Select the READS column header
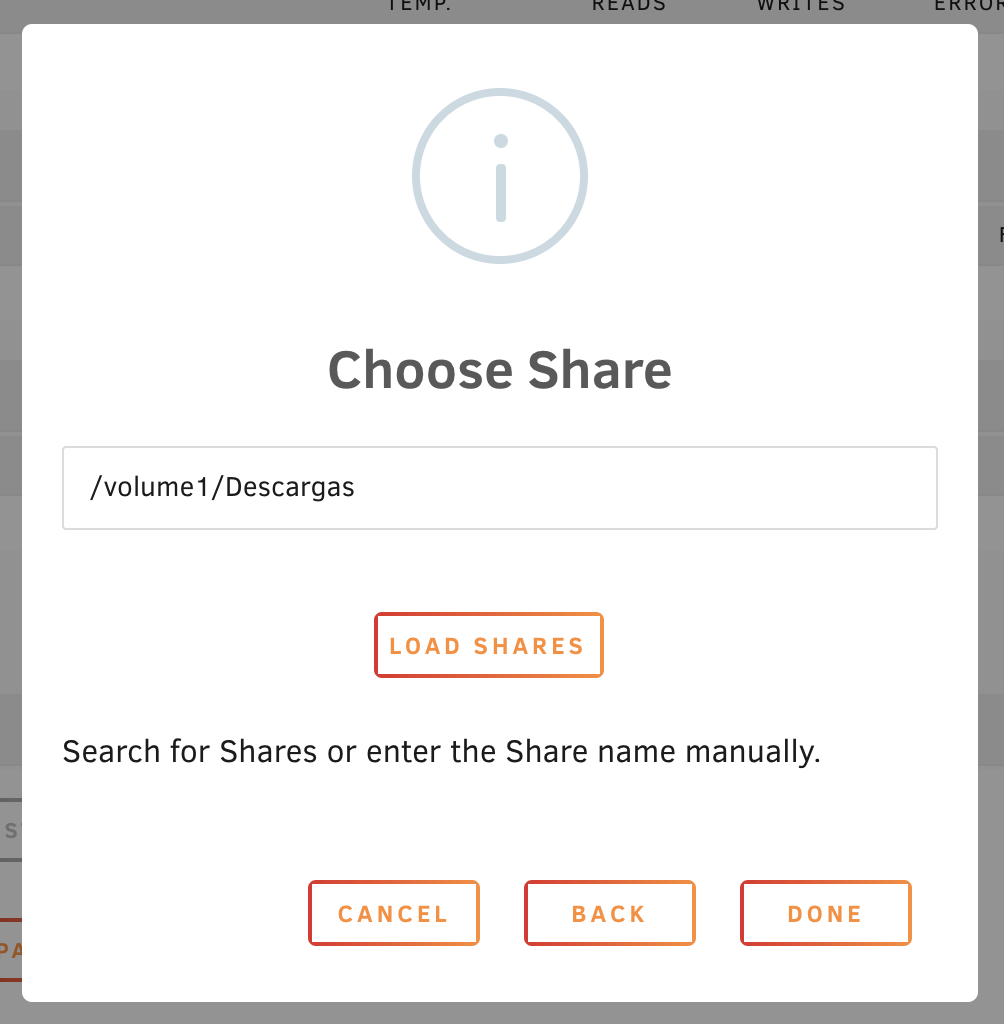 628,6
